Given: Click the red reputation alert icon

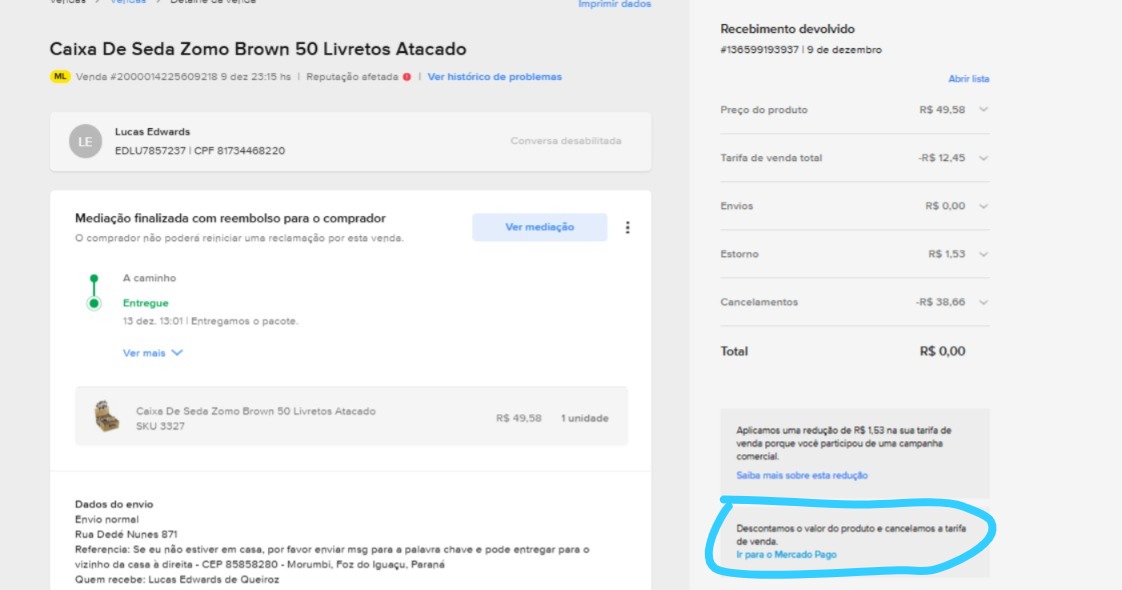Looking at the screenshot, I should (406, 77).
